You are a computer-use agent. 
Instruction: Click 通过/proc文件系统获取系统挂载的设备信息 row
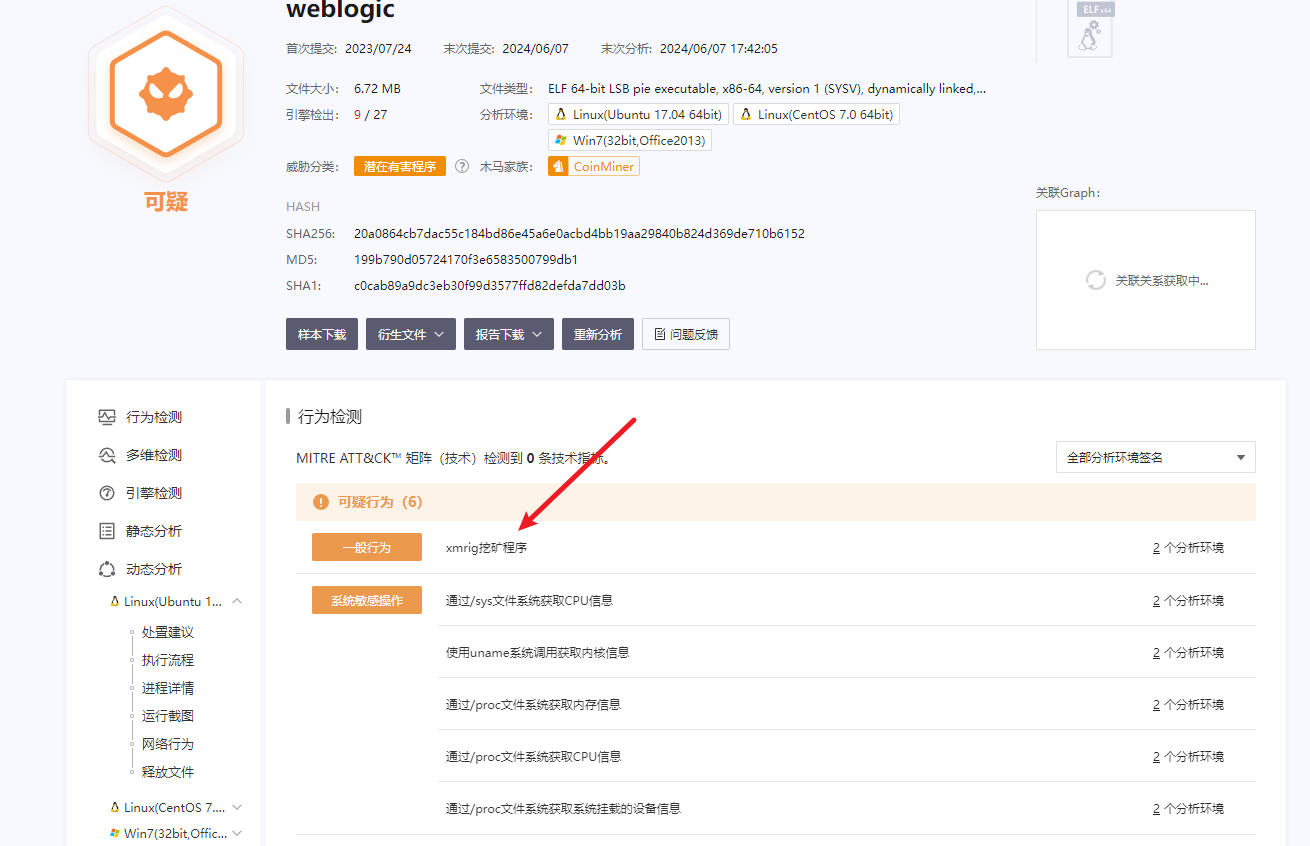[x=847, y=808]
